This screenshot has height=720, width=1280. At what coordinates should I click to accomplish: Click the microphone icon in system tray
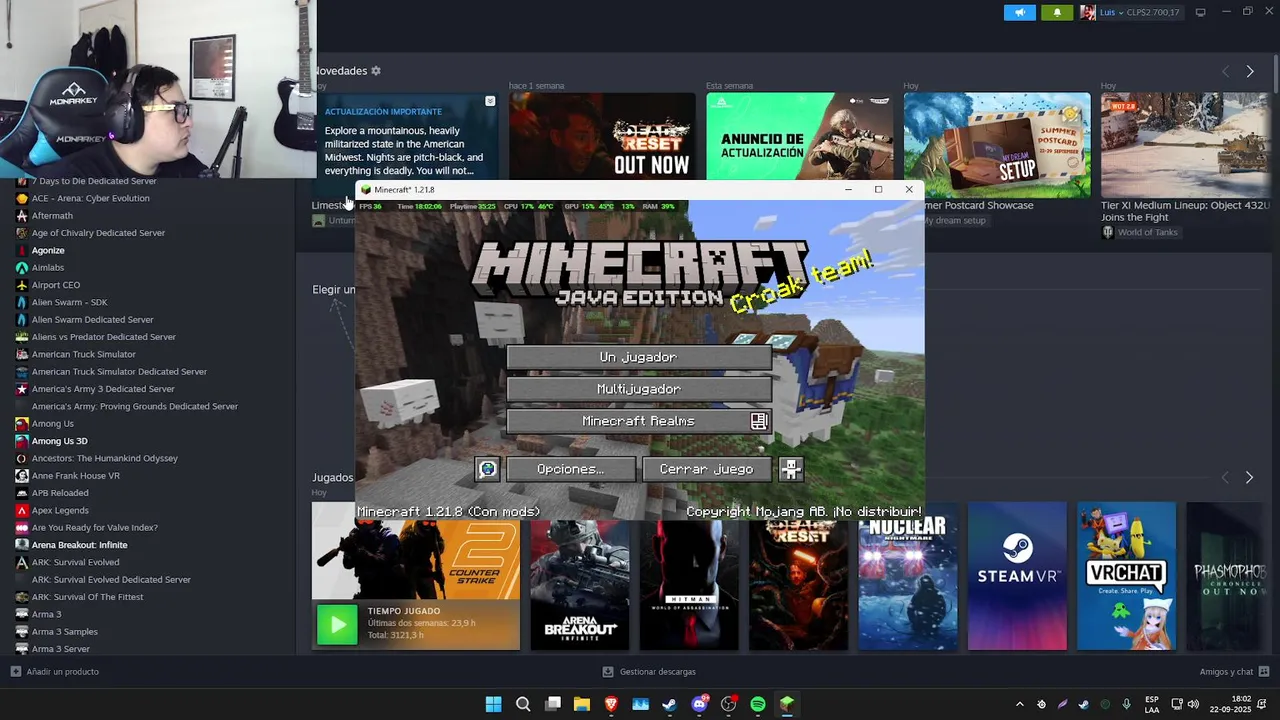pos(1127,704)
